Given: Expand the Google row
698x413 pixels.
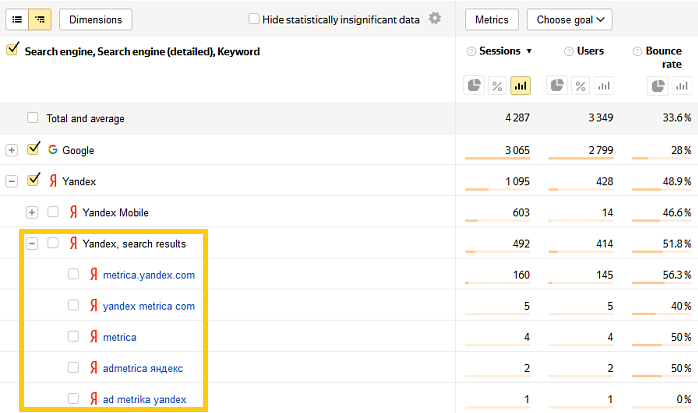Looking at the screenshot, I should coord(12,150).
